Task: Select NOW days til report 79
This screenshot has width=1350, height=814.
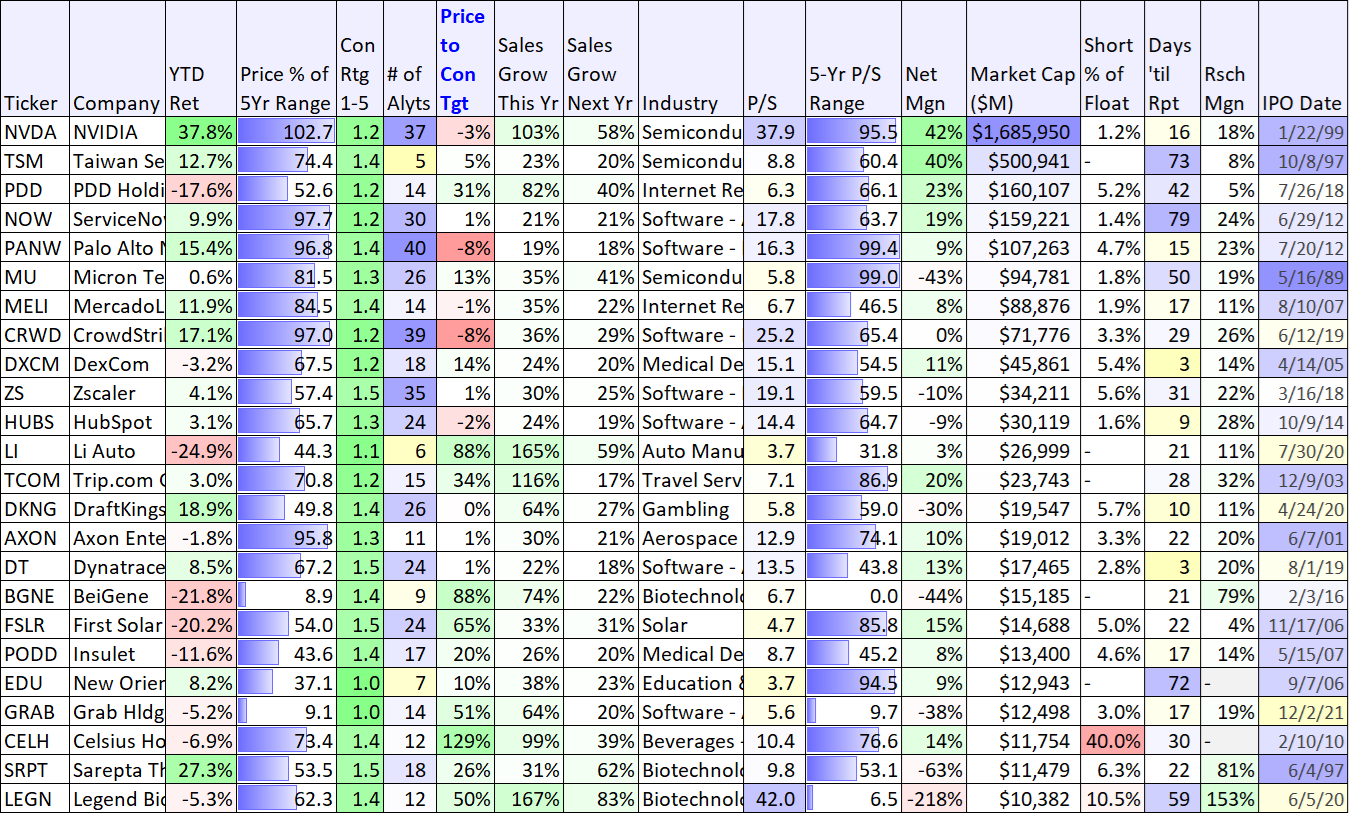Action: click(1171, 219)
